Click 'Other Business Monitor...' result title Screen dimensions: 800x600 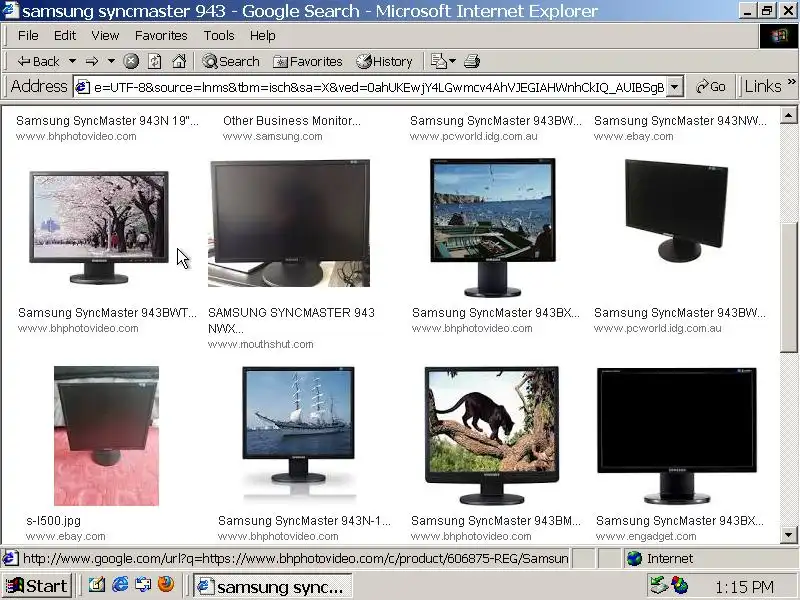pos(292,121)
